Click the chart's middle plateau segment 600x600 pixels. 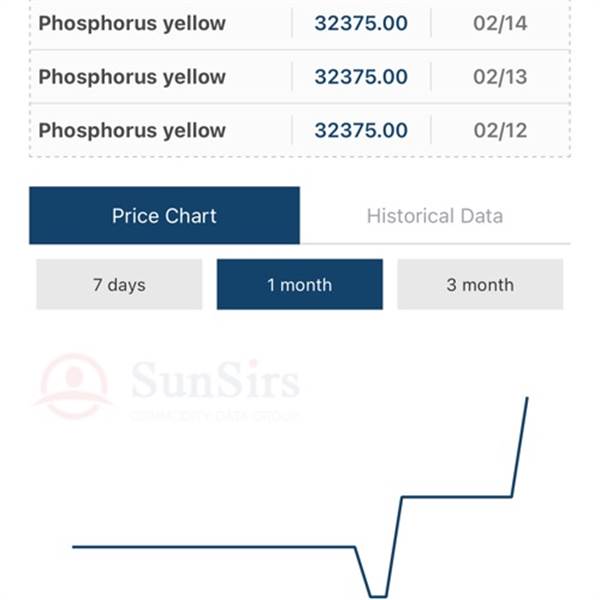pos(457,497)
